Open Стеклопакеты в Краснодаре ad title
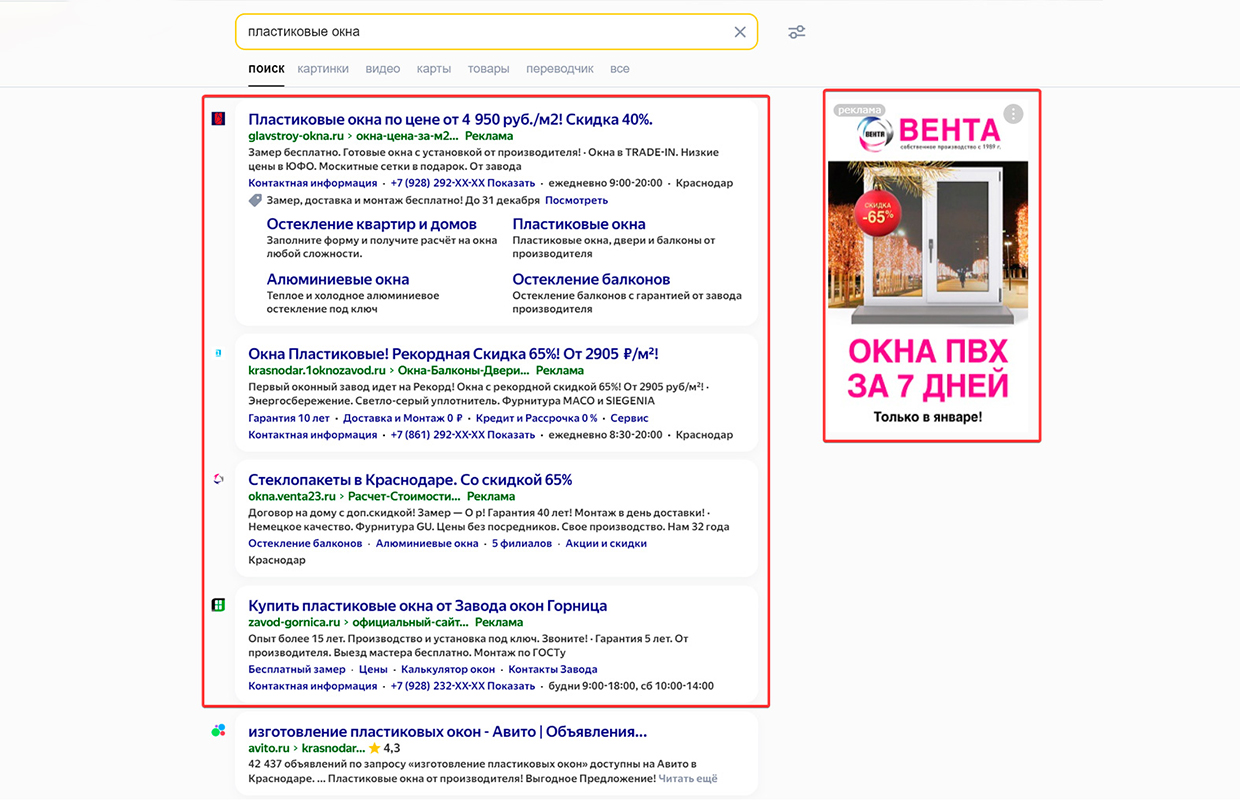This screenshot has height=800, width=1240. point(410,479)
